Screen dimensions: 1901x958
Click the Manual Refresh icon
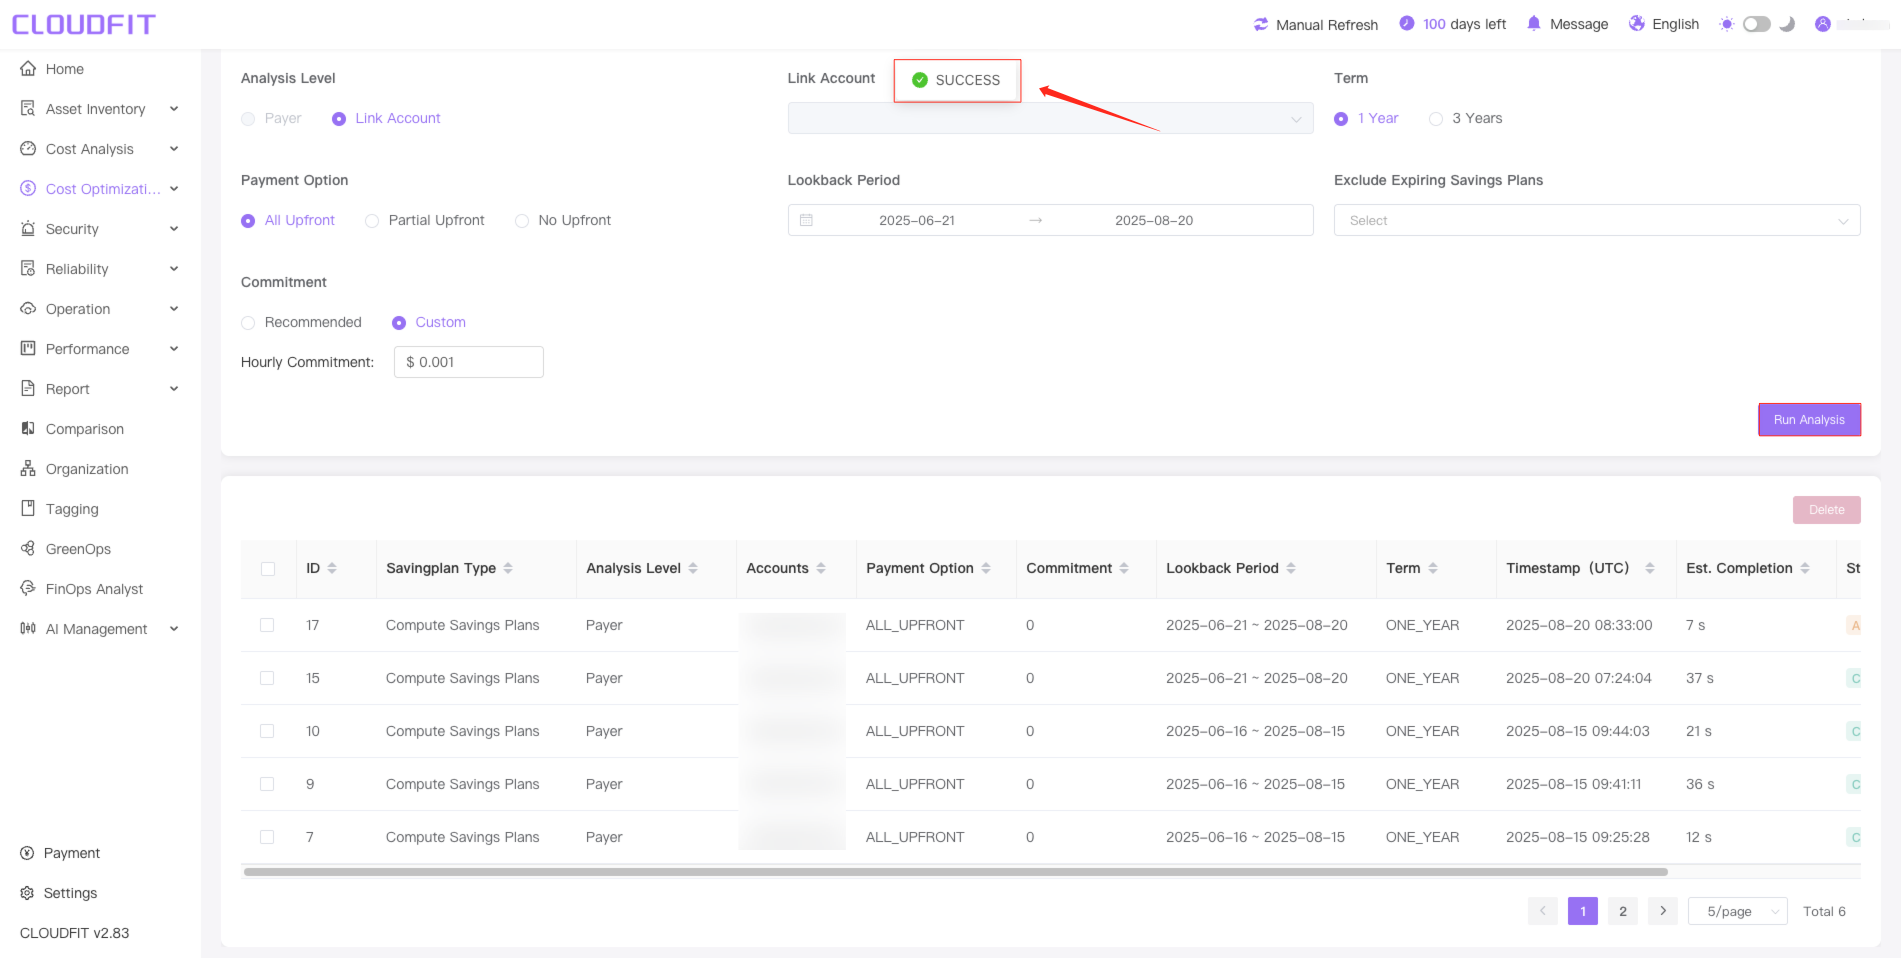point(1261,24)
